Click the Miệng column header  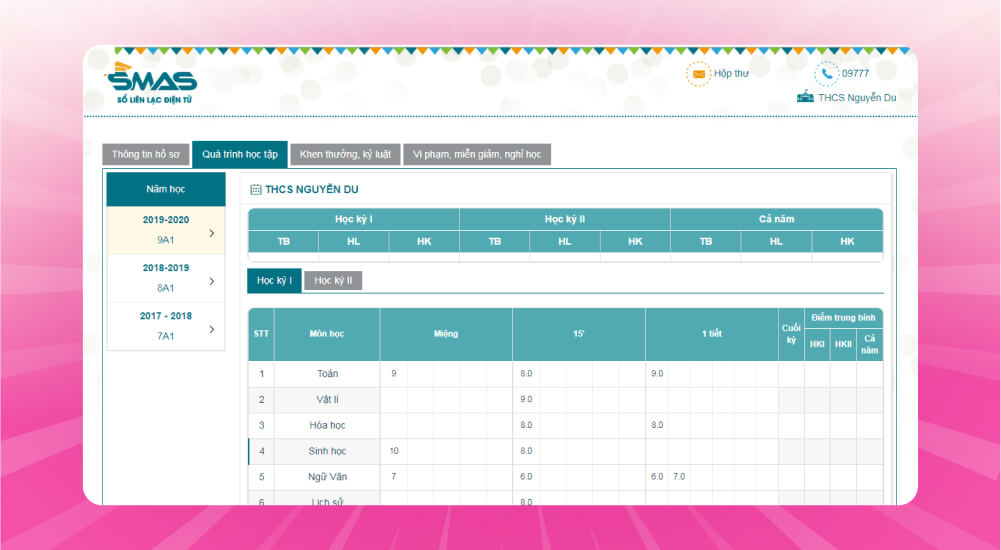pos(446,334)
